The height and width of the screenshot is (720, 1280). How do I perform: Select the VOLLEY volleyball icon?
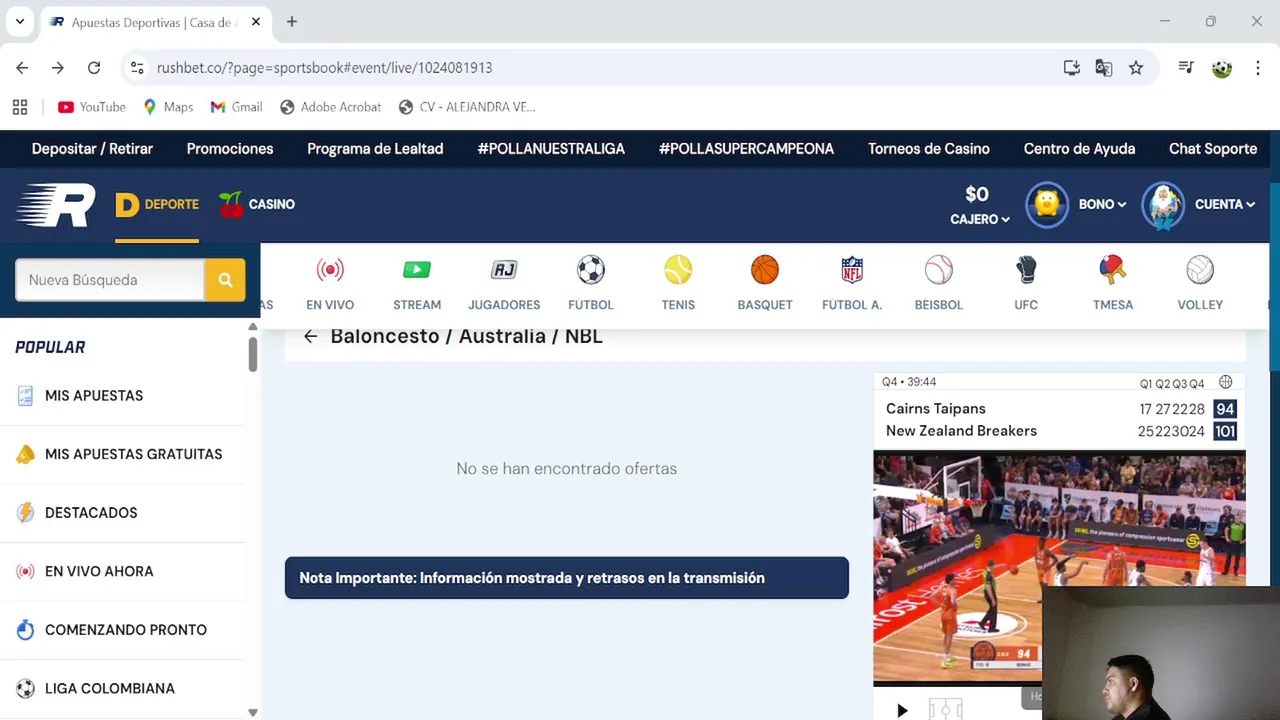click(x=1200, y=270)
